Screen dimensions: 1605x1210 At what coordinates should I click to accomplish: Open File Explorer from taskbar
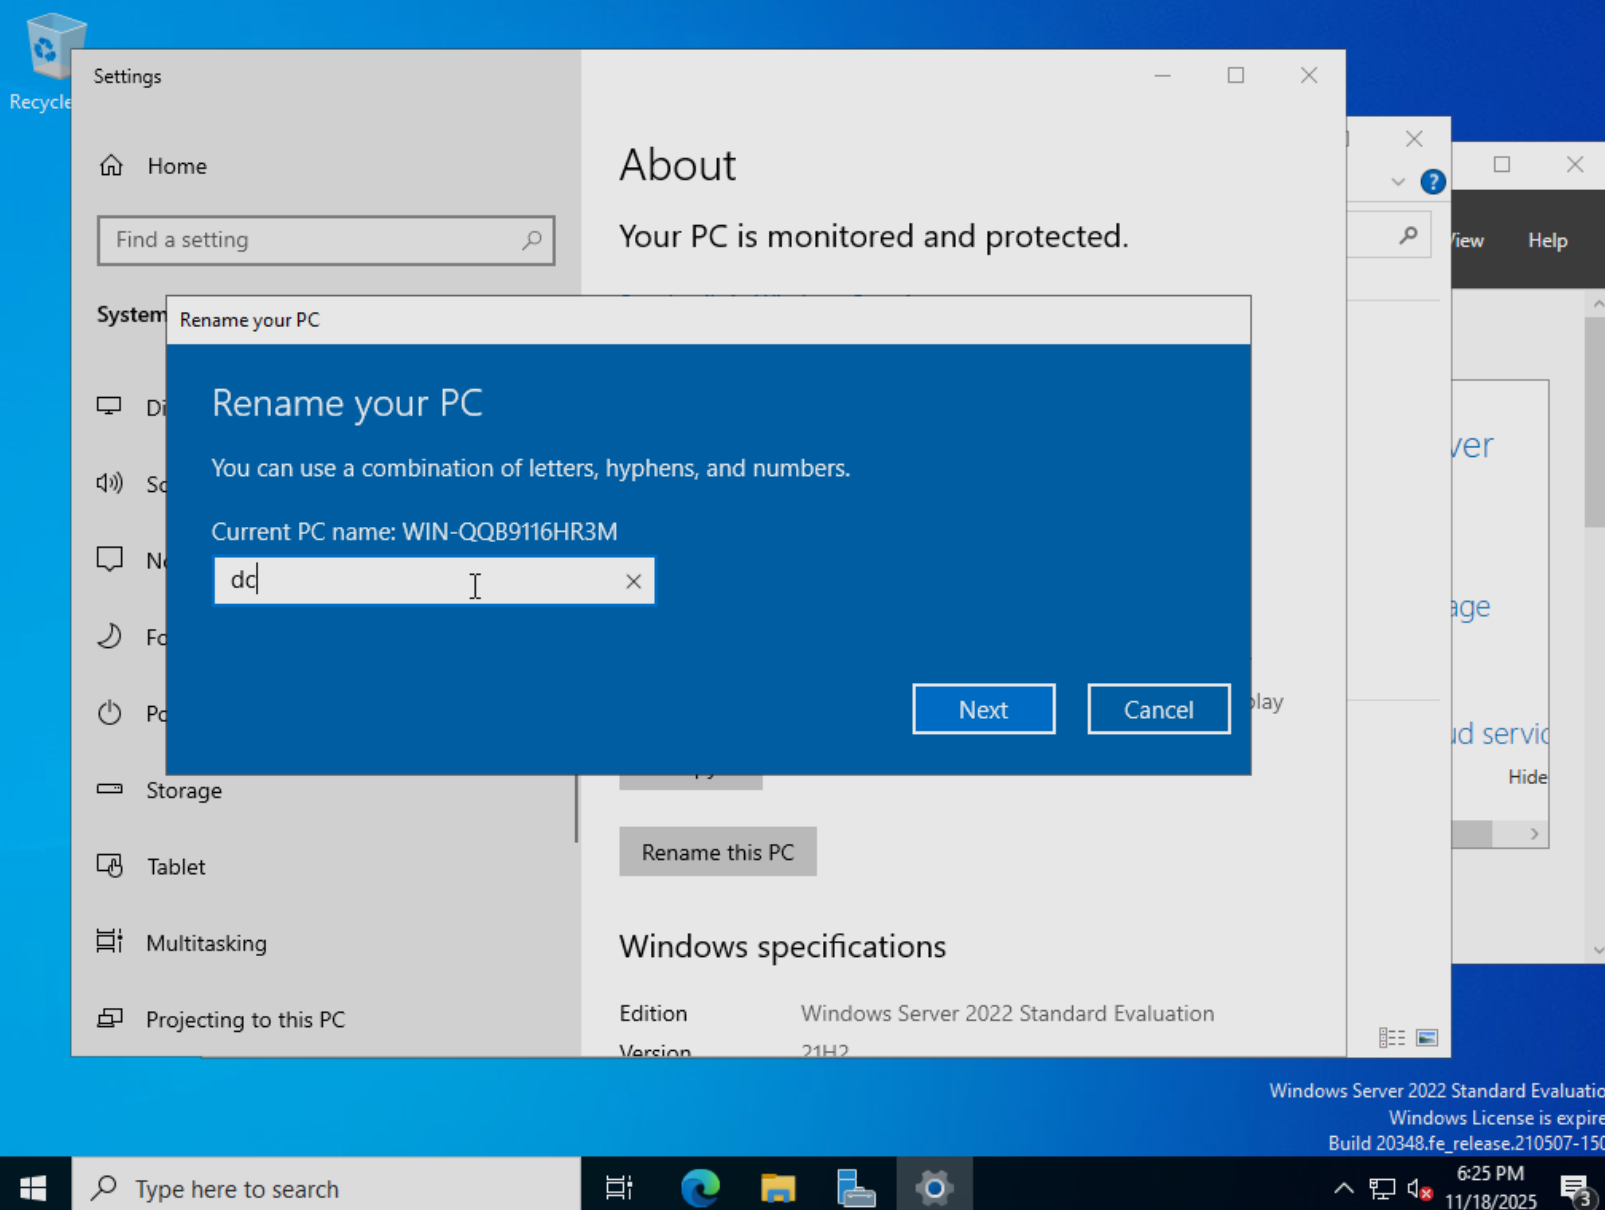pyautogui.click(x=778, y=1187)
